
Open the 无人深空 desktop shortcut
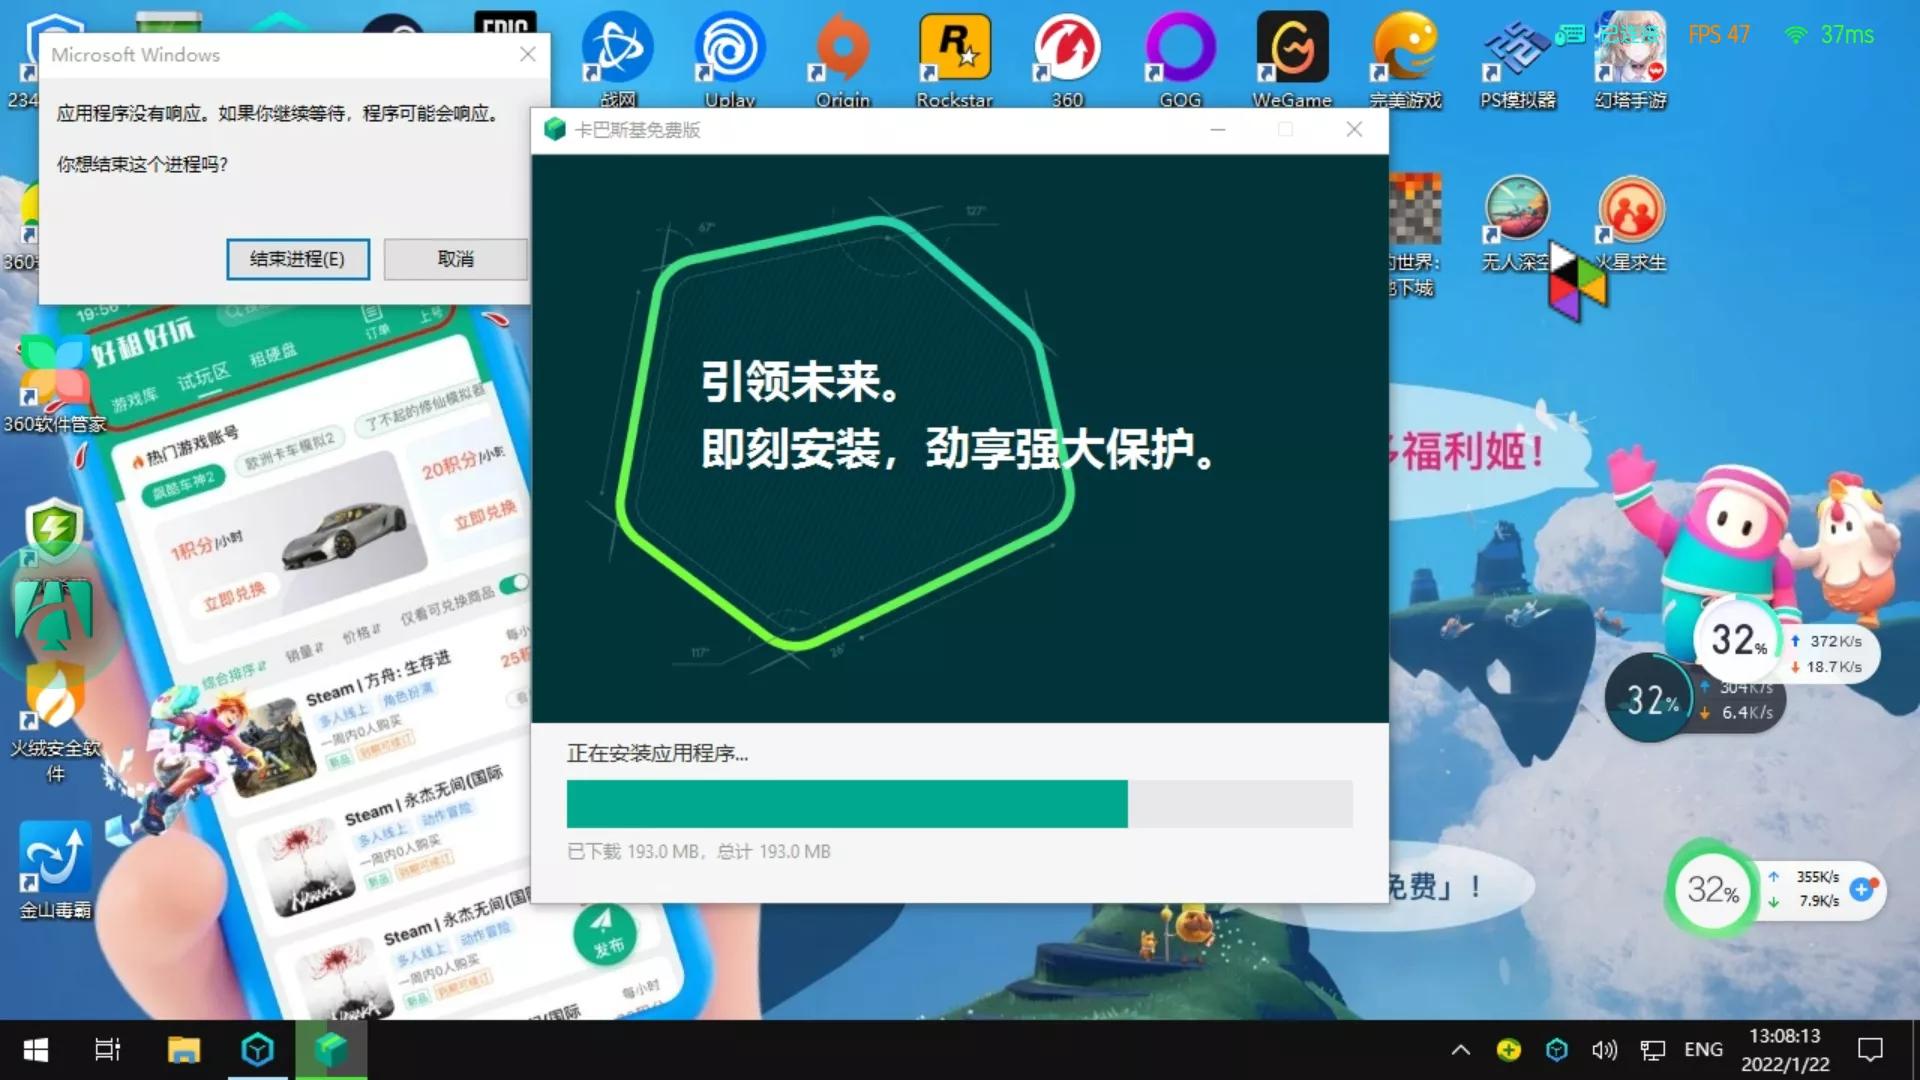point(1516,223)
